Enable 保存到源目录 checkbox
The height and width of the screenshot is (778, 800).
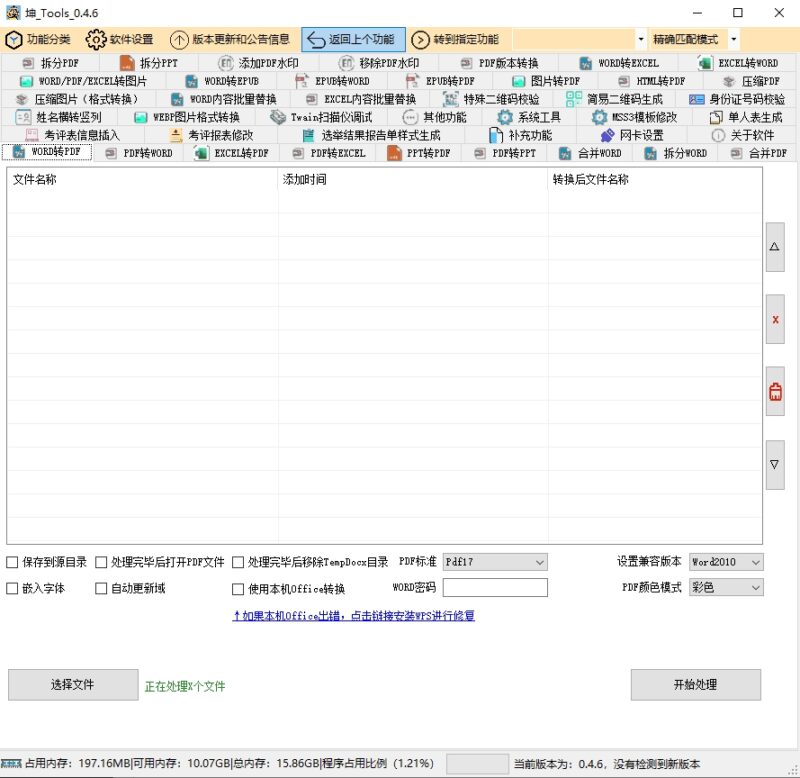(x=12, y=562)
